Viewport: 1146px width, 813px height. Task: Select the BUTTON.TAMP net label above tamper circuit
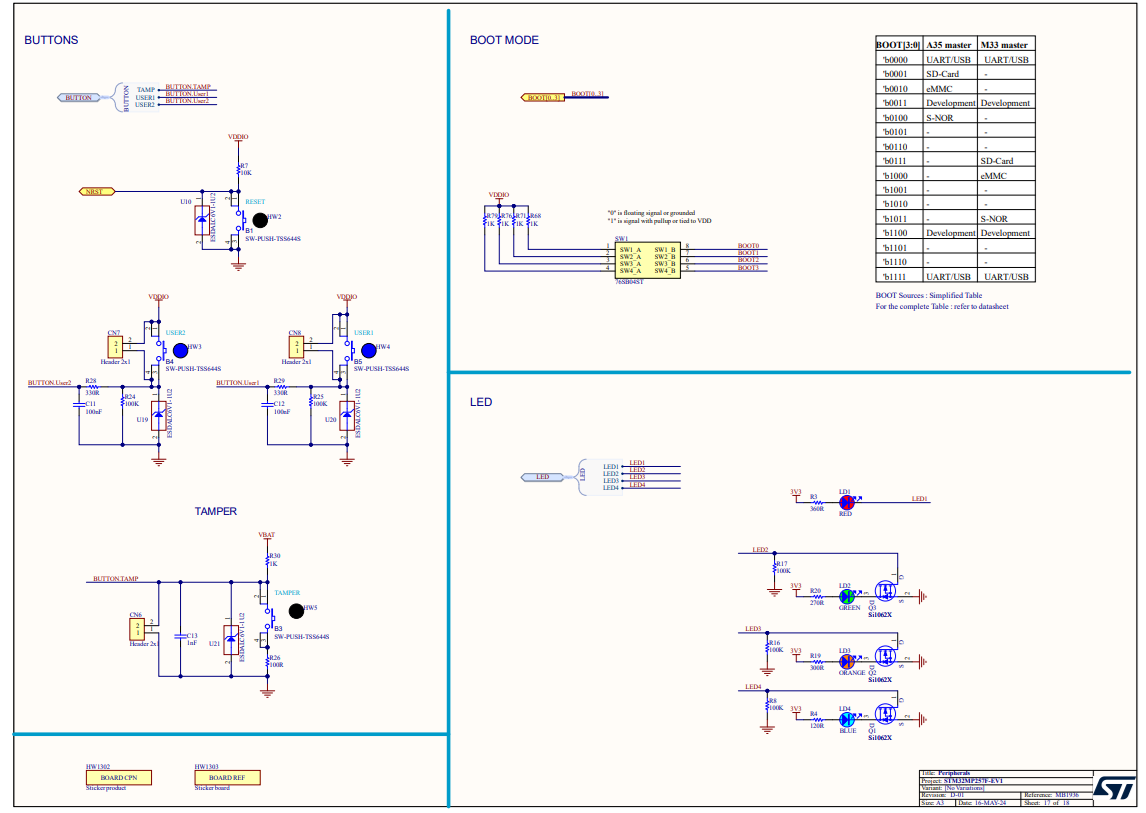pyautogui.click(x=115, y=578)
